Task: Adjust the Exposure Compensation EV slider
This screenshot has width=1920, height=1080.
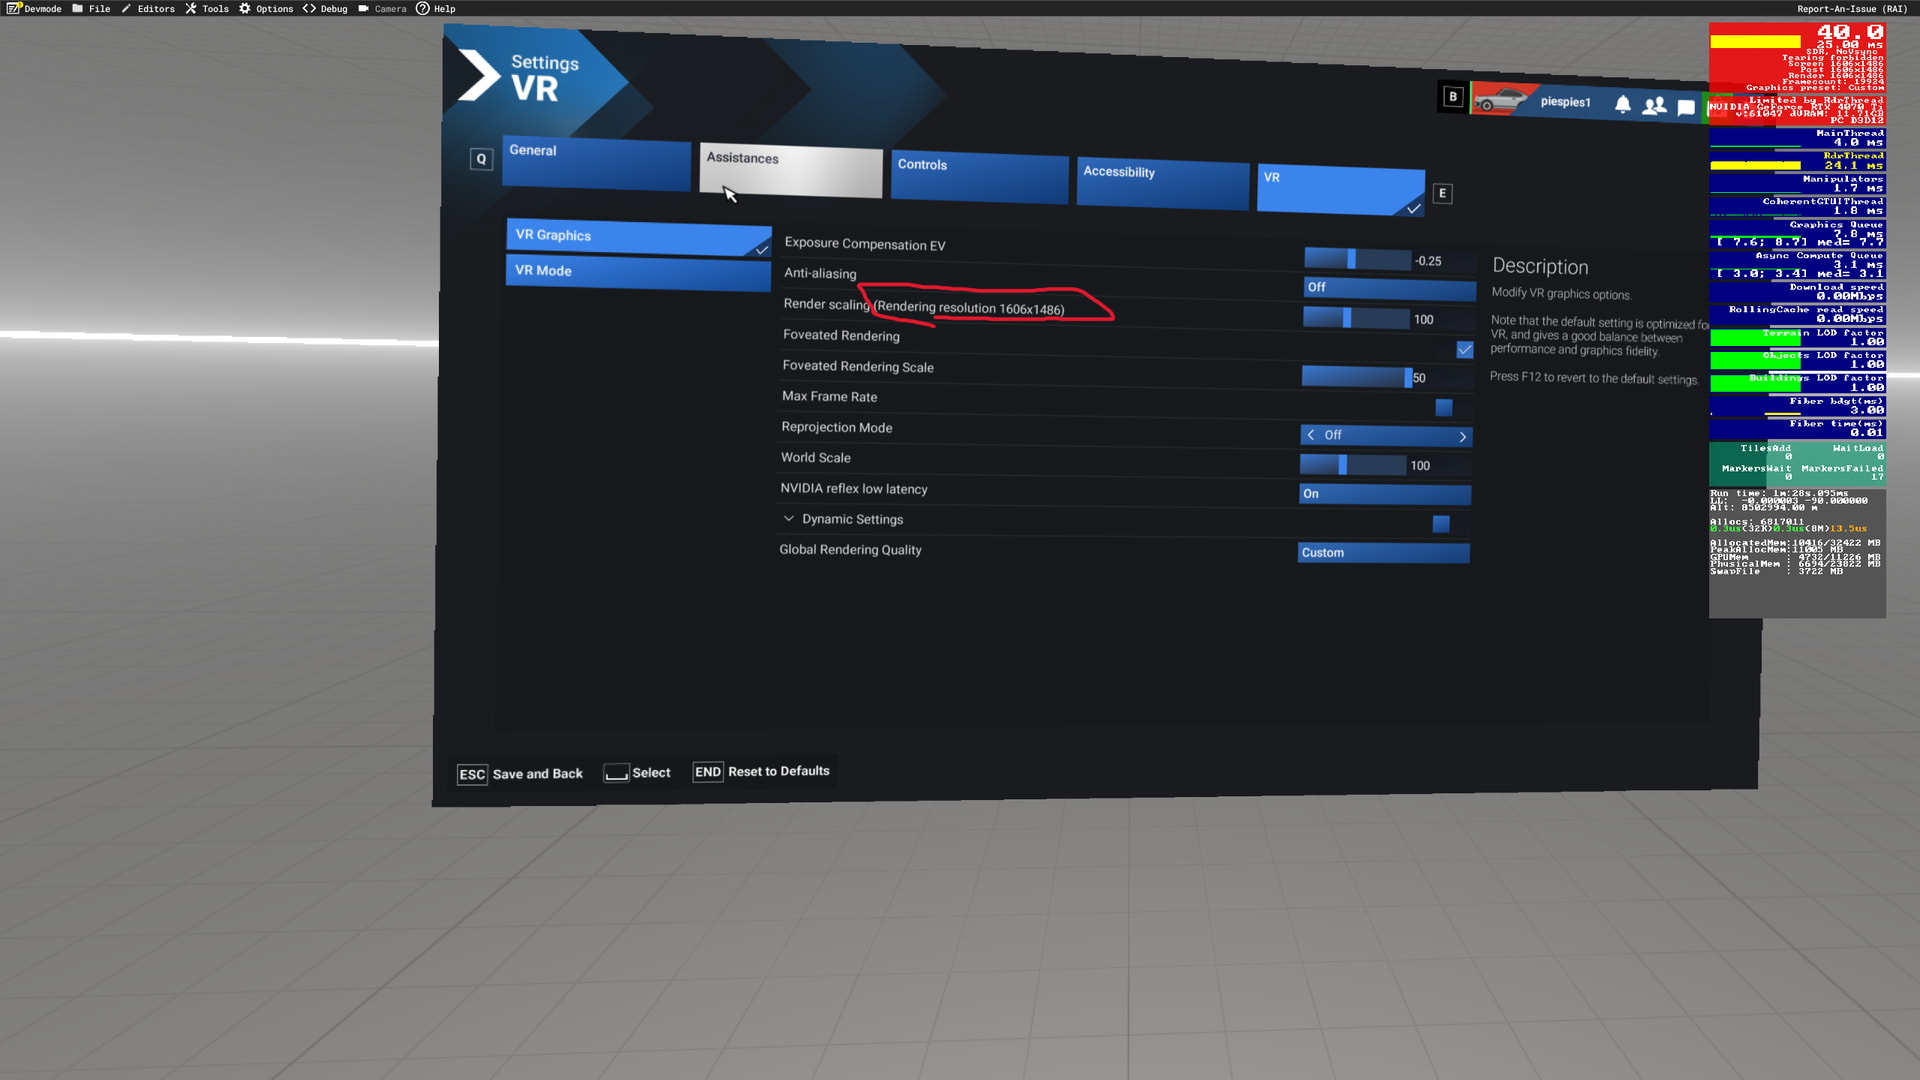Action: 1357,259
